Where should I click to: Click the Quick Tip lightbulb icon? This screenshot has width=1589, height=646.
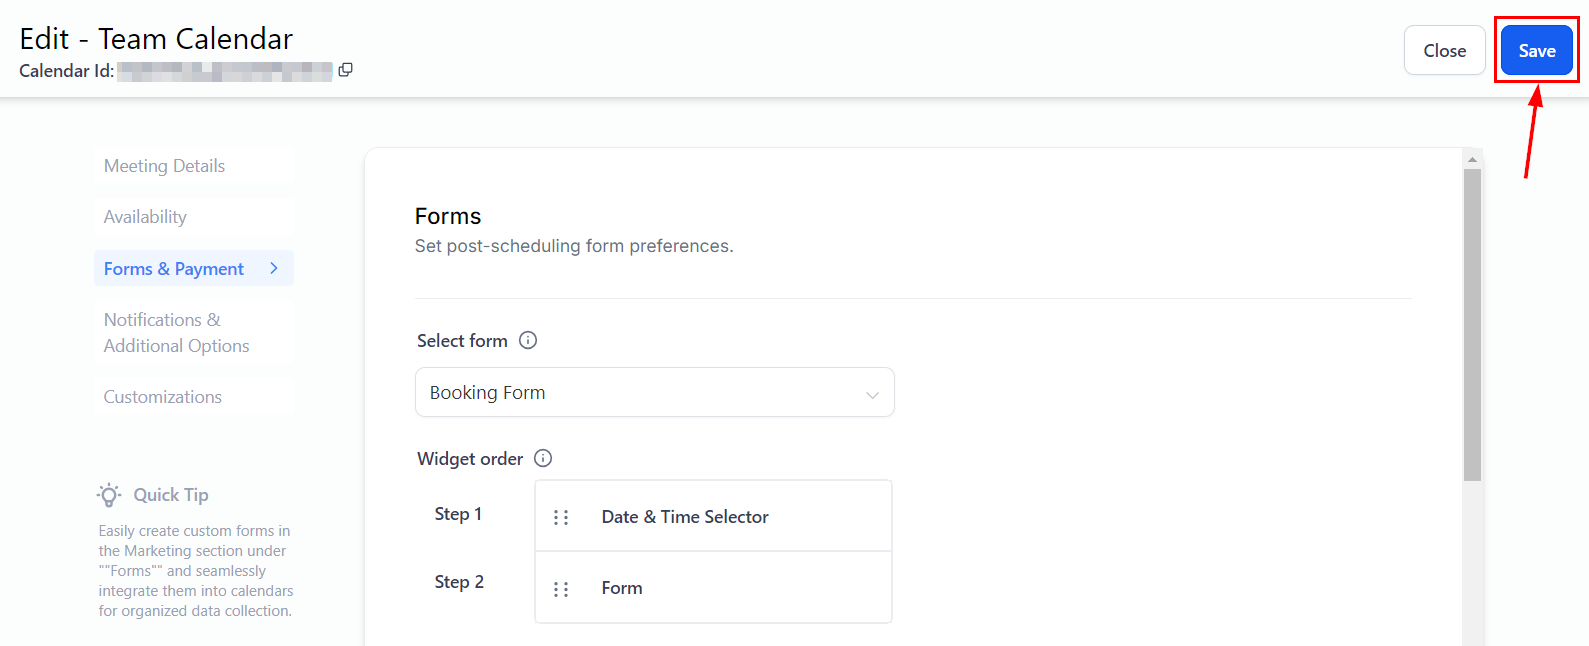pos(109,495)
